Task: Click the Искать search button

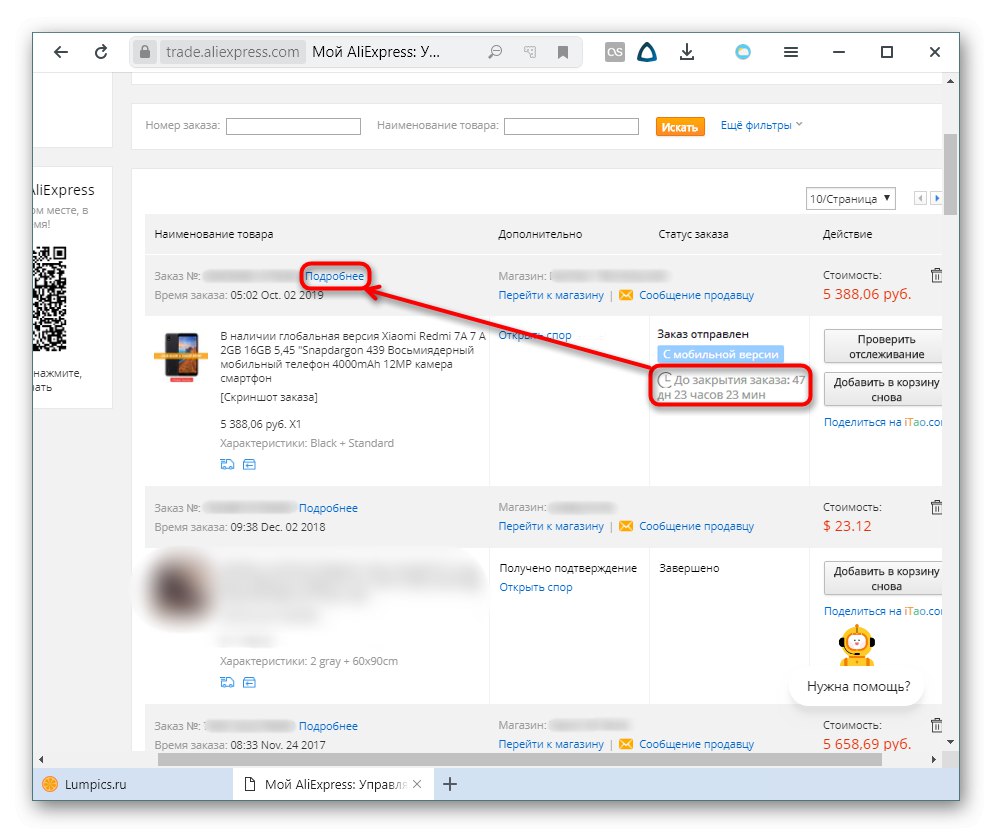Action: point(679,126)
